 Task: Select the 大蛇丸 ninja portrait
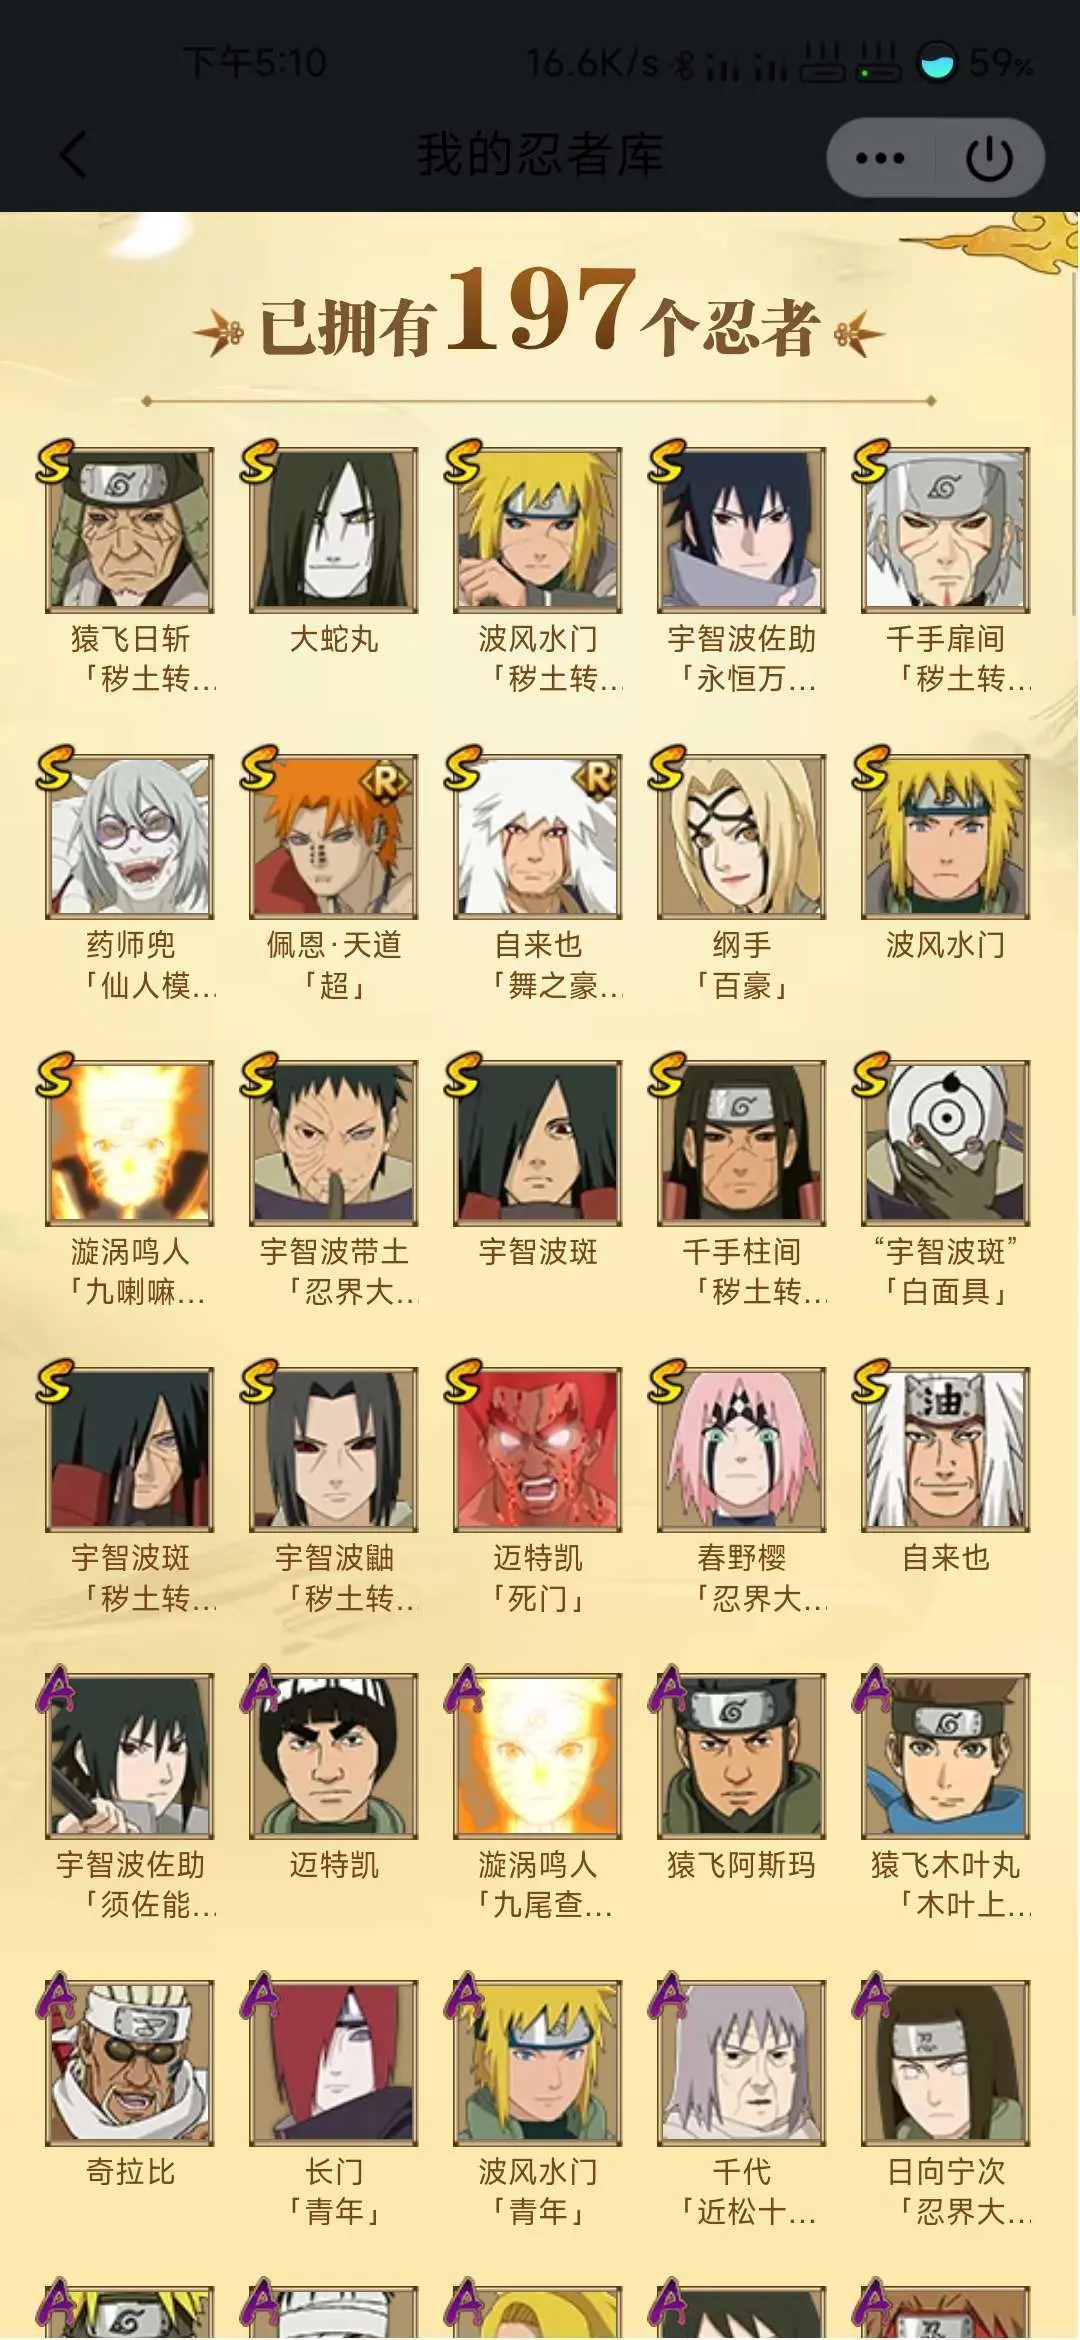point(334,530)
